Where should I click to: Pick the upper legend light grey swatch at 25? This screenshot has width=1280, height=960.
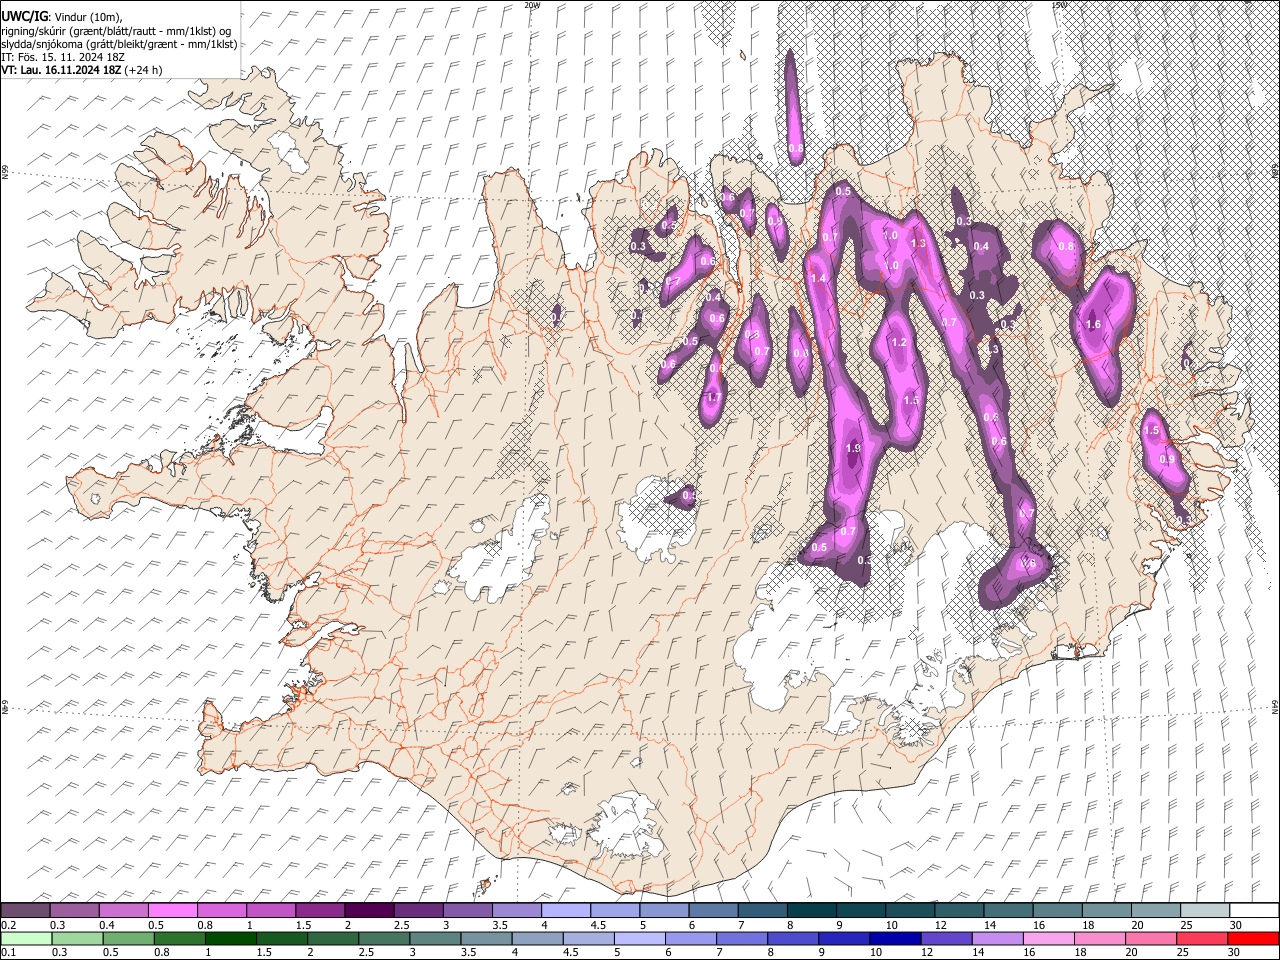pyautogui.click(x=1203, y=910)
